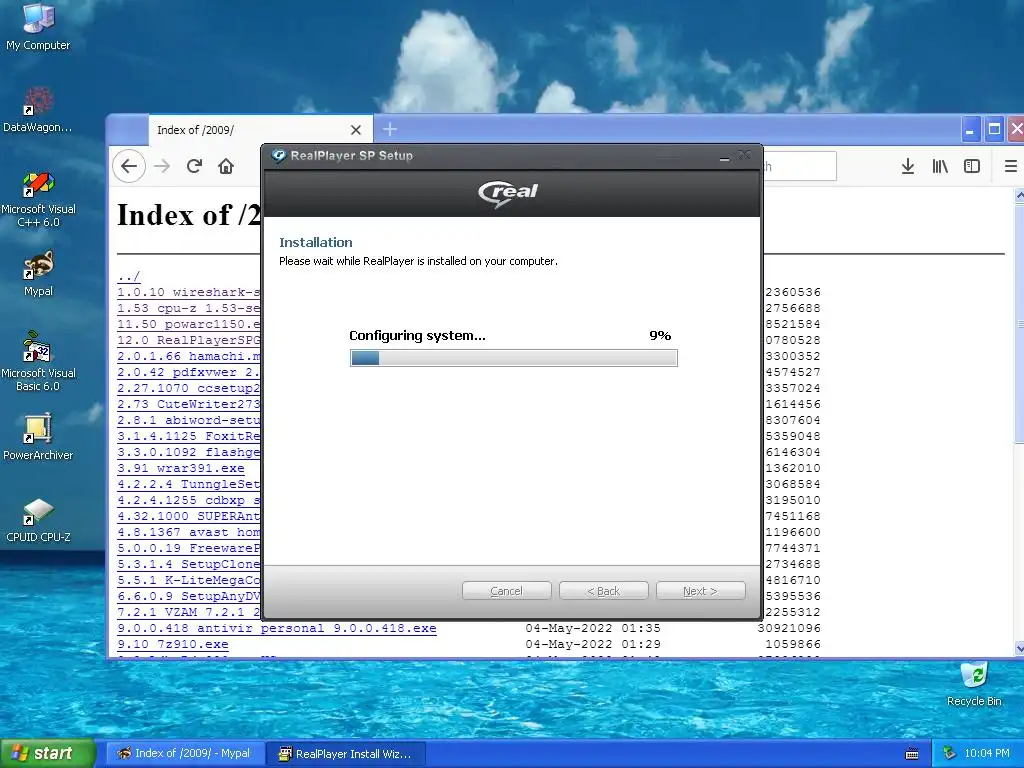Click the page scrollbar down arrow

point(1019,648)
